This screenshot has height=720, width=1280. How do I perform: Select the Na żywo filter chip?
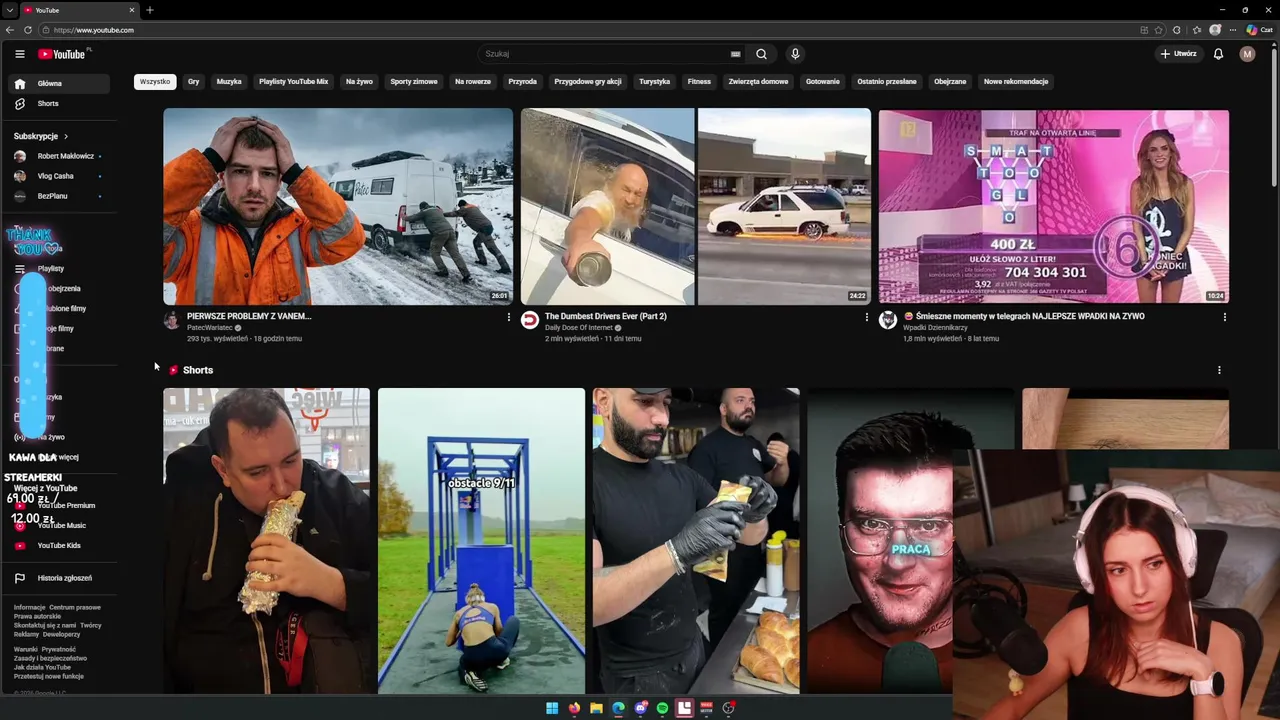[x=359, y=82]
